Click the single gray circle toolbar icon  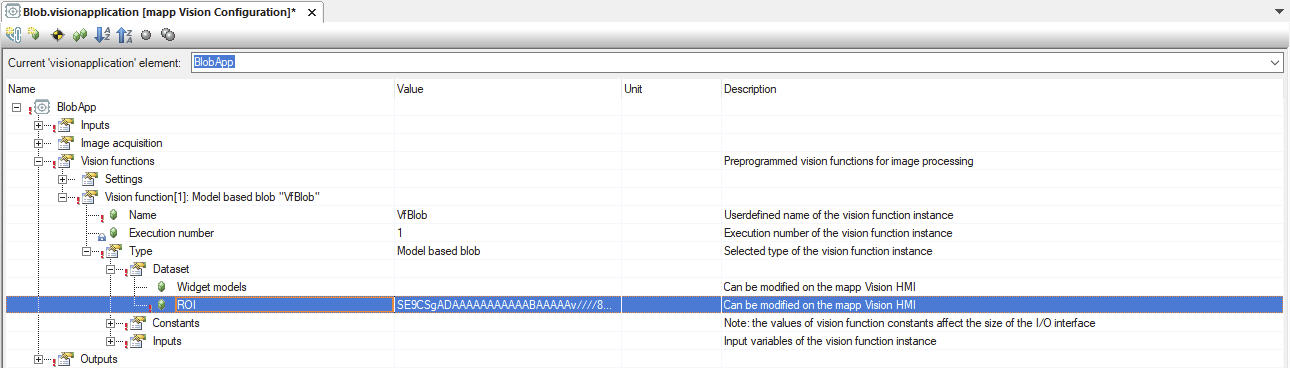(x=146, y=34)
